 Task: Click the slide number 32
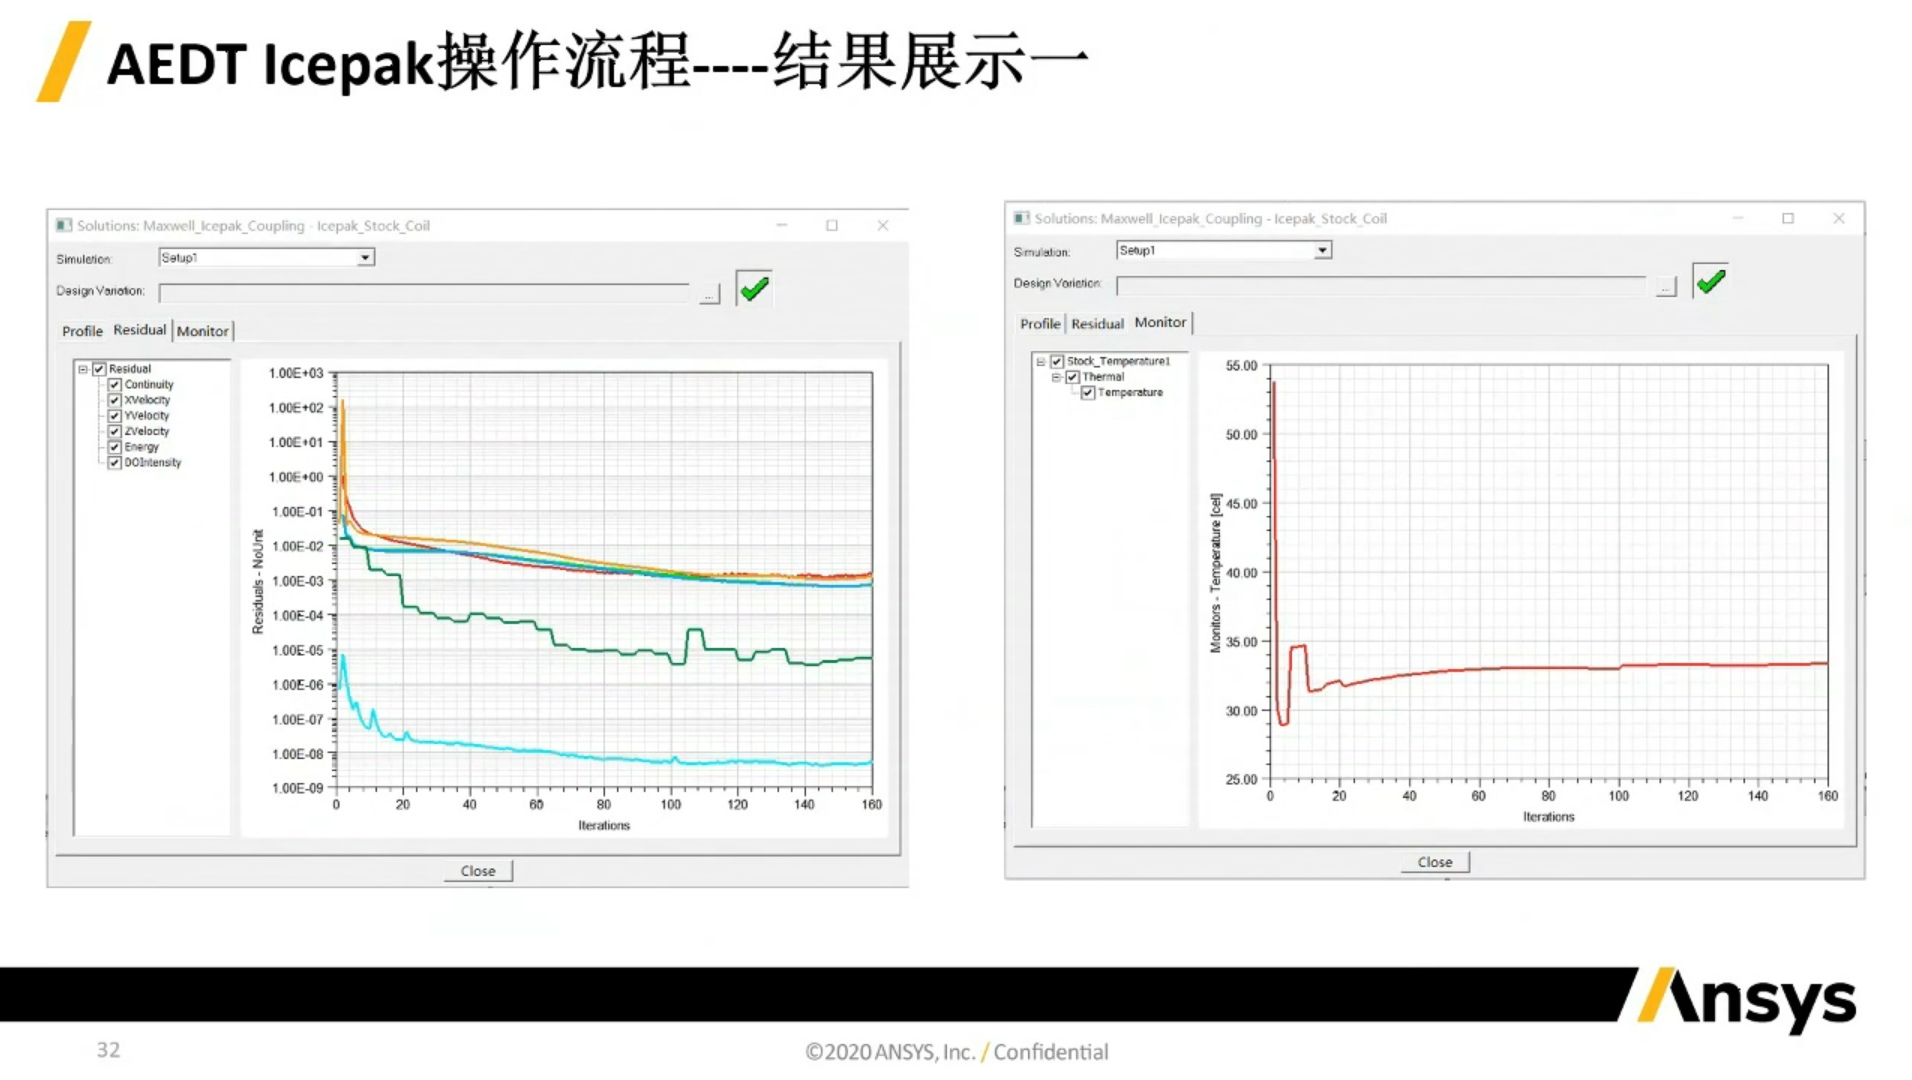click(108, 1050)
